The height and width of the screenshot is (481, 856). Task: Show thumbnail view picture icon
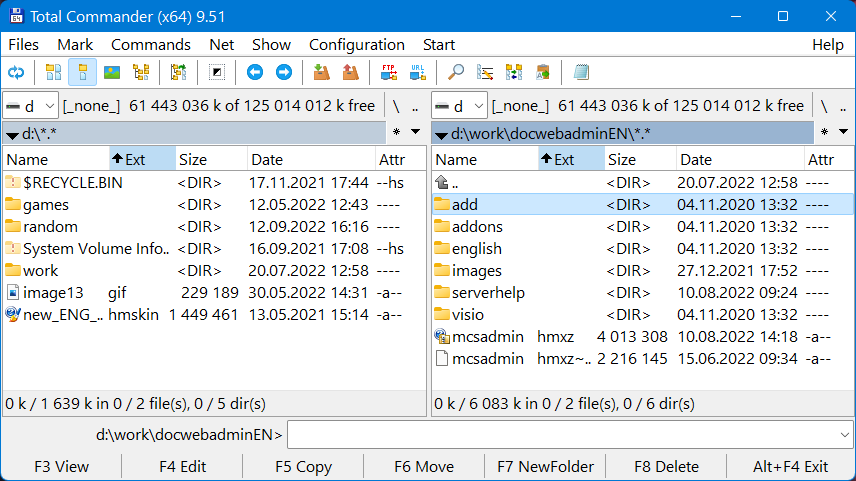pyautogui.click(x=112, y=72)
